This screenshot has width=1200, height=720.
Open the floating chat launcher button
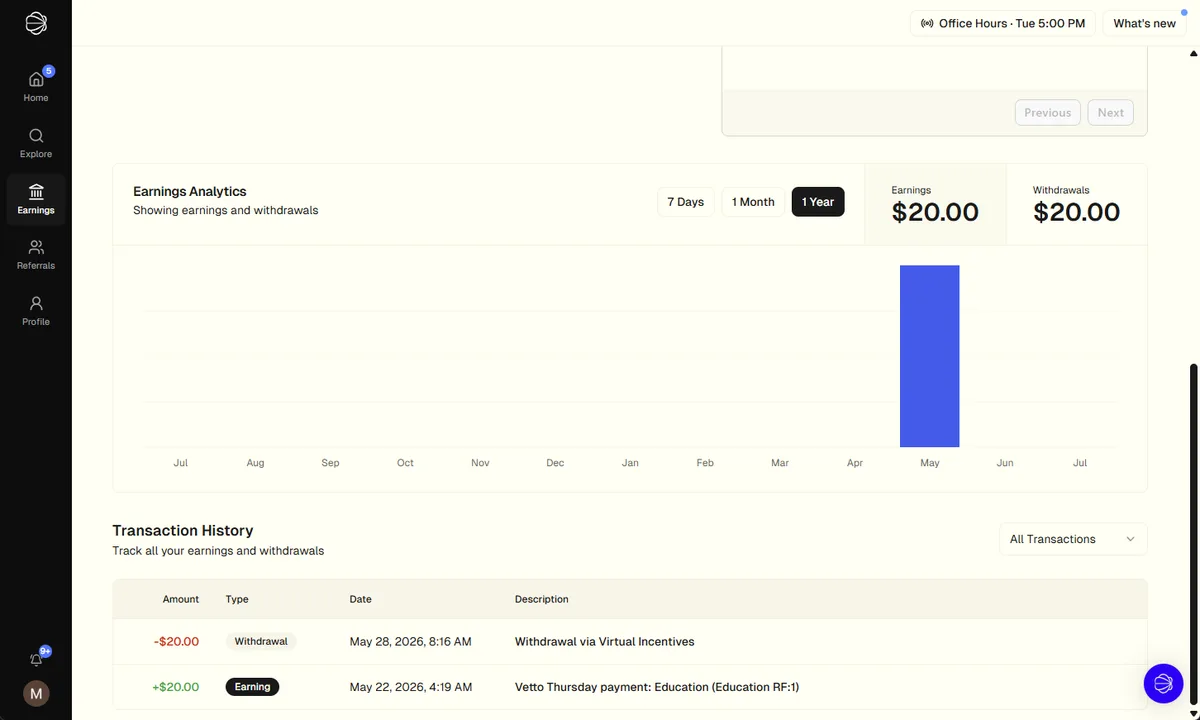(1163, 683)
